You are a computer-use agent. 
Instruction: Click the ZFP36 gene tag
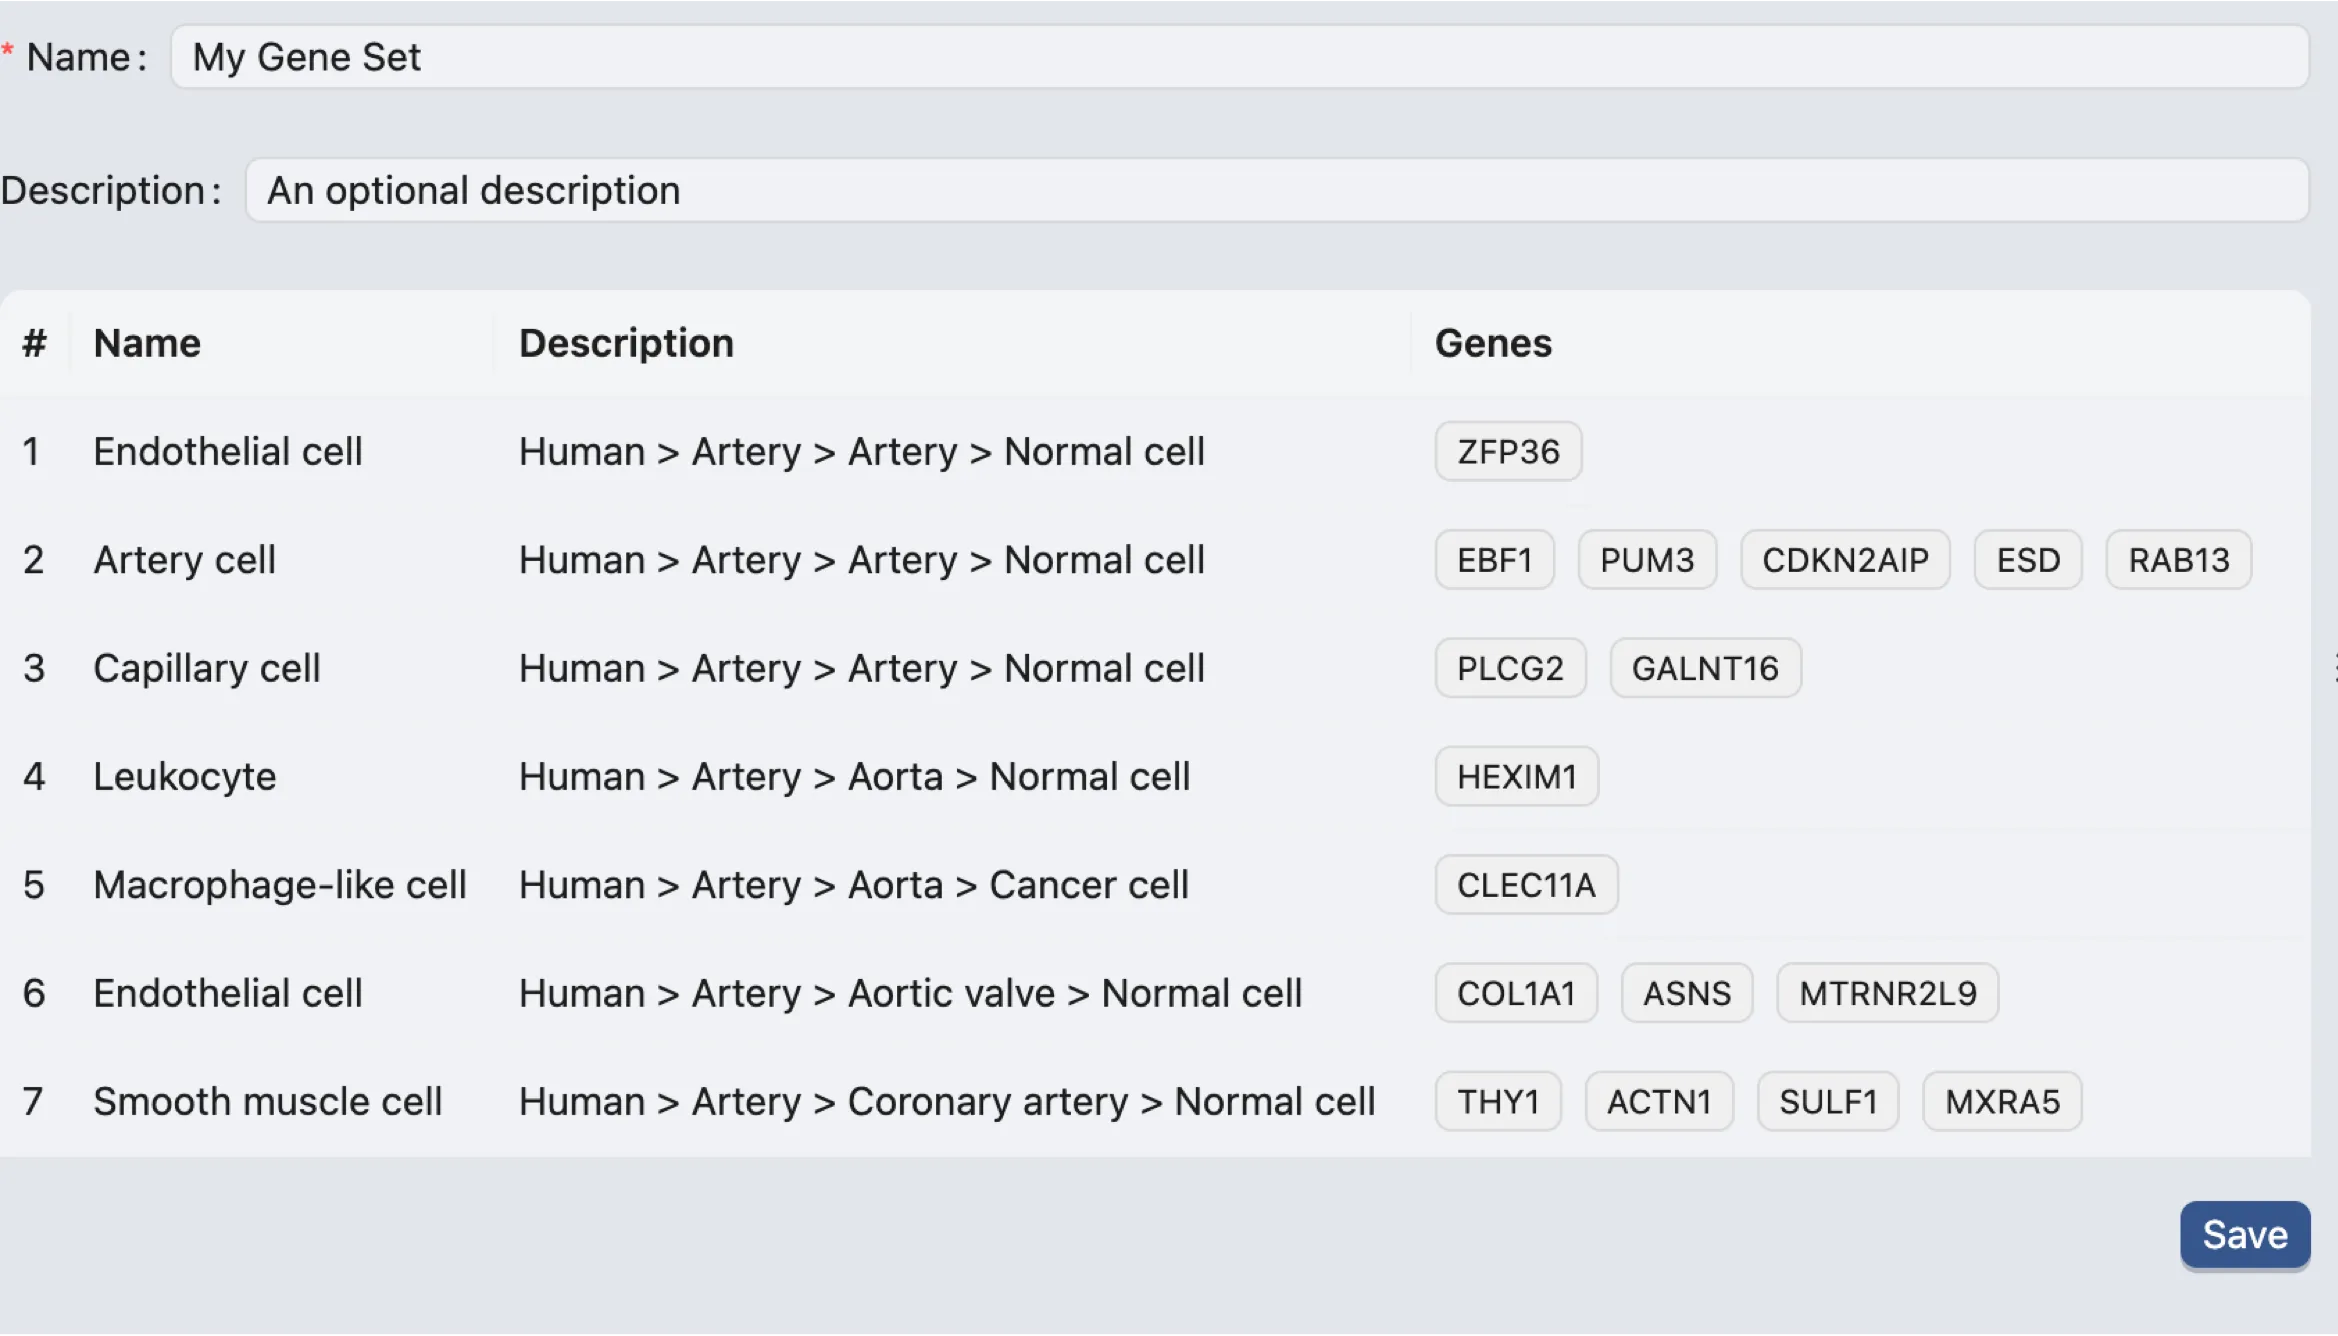point(1507,452)
